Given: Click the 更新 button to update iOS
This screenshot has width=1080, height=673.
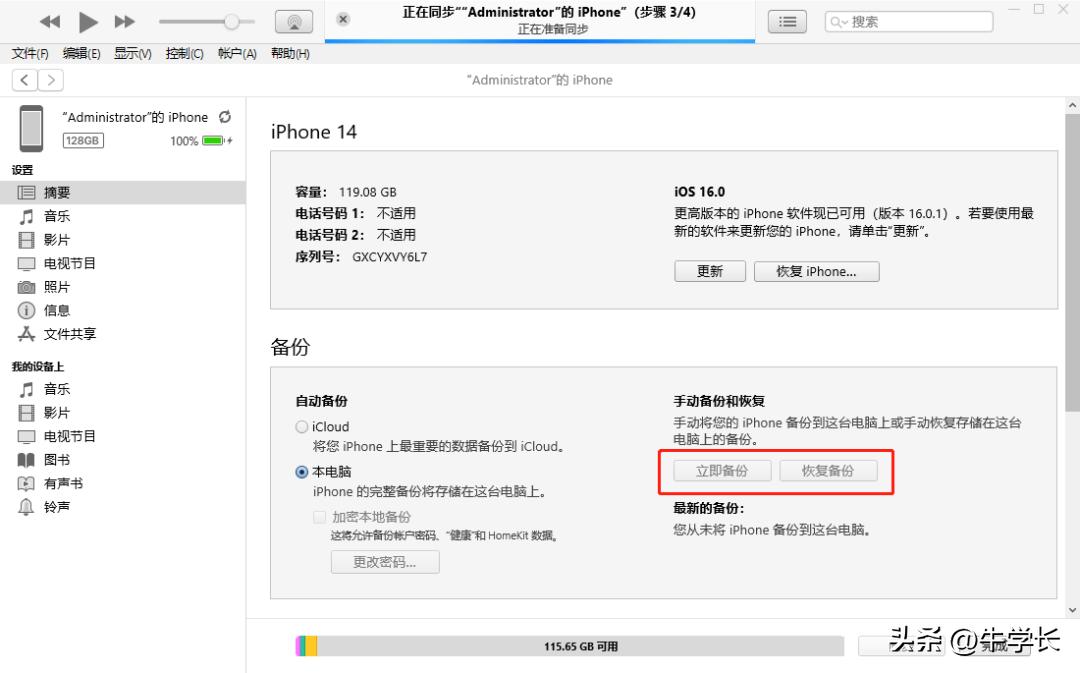Looking at the screenshot, I should (710, 271).
